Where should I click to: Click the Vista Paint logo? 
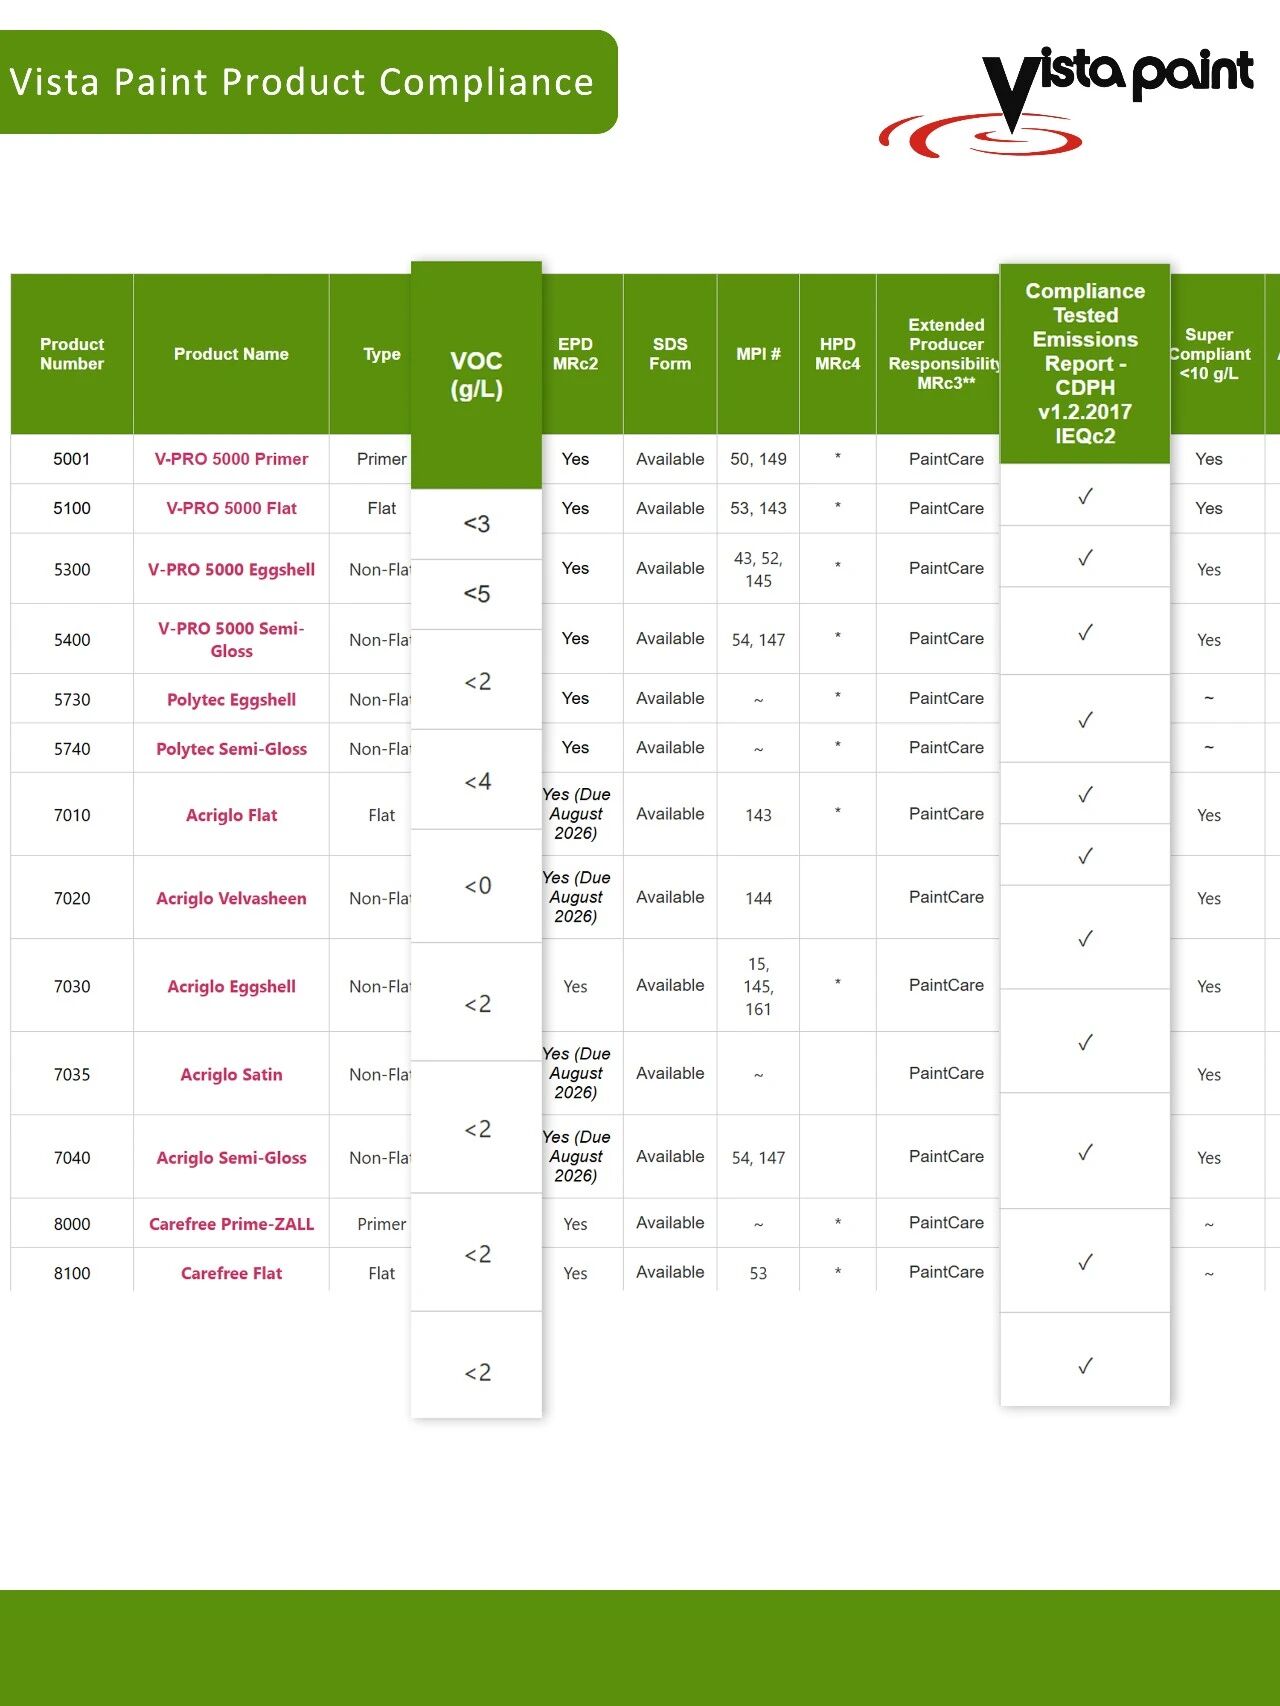pyautogui.click(x=1066, y=102)
